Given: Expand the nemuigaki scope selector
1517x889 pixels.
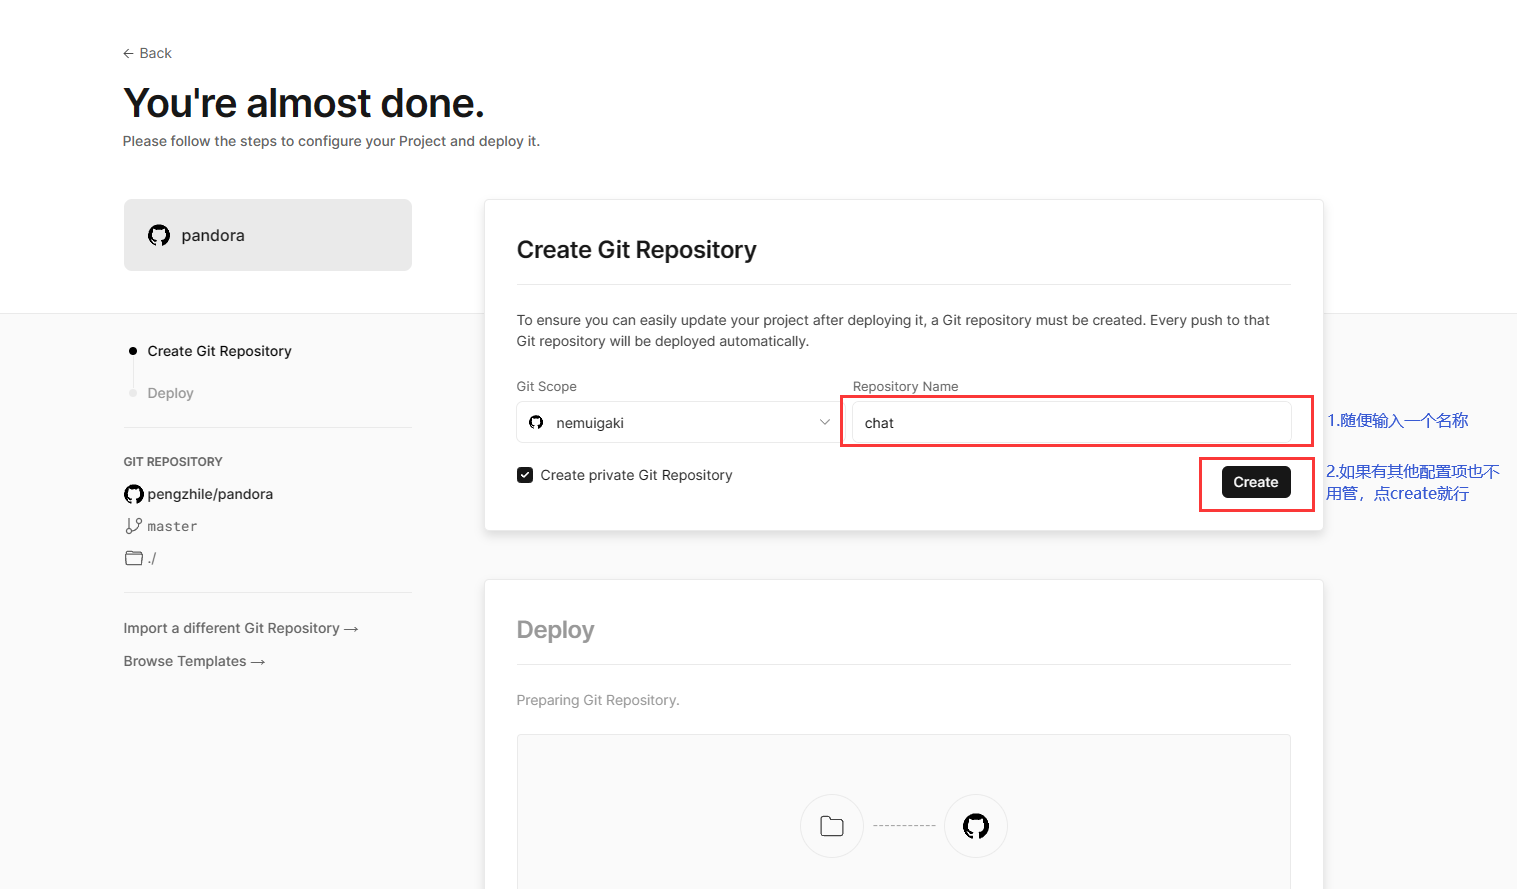Looking at the screenshot, I should tap(676, 423).
